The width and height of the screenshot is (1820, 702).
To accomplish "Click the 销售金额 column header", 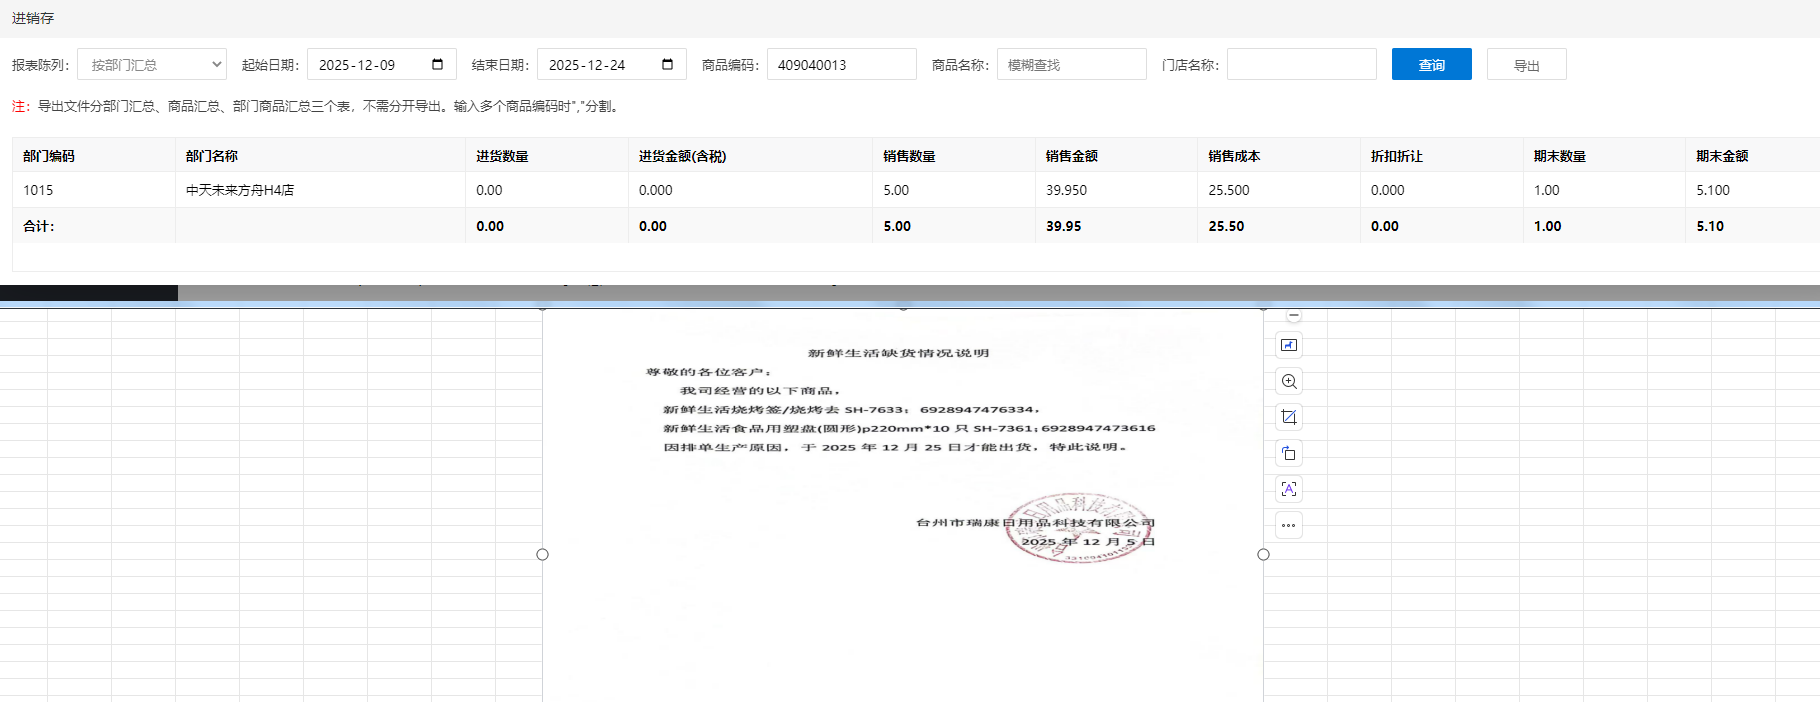I will coord(1072,156).
